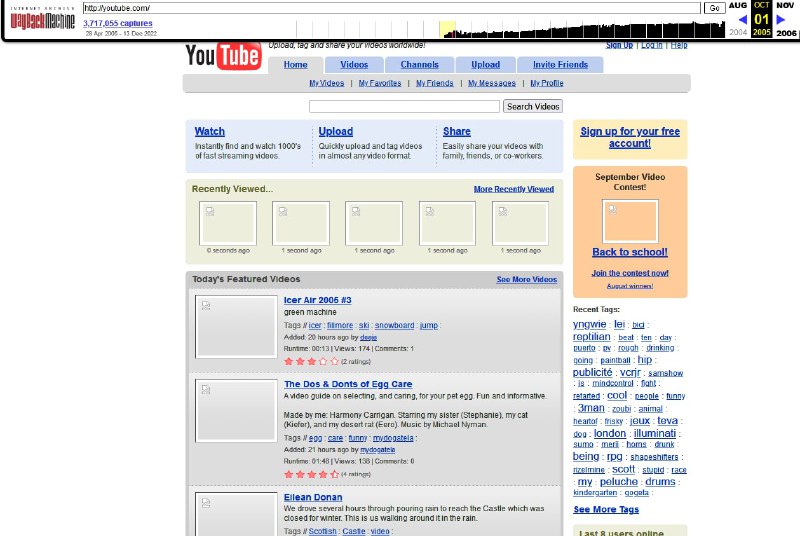Open Egg Care video thumbnail
Viewport: 800px width, 536px height.
(236, 410)
